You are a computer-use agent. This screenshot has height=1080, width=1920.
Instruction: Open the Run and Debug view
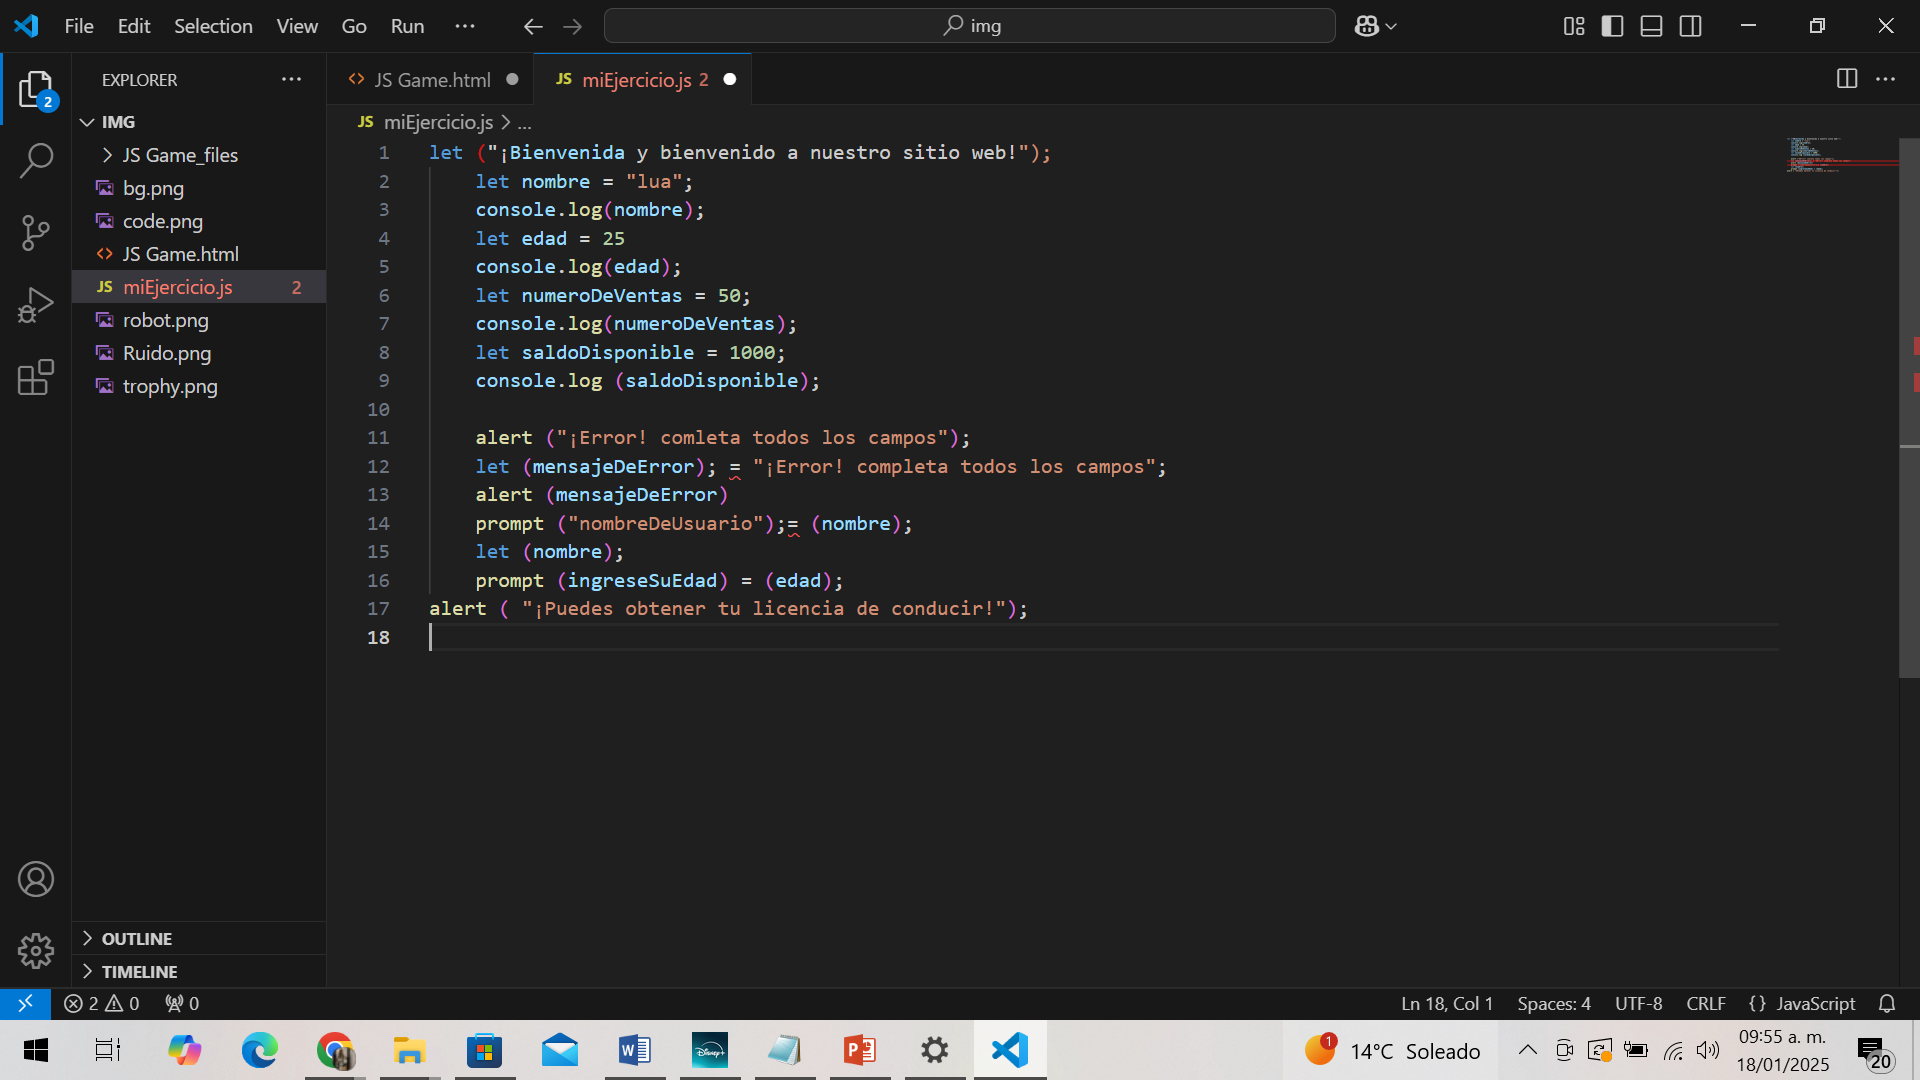(x=36, y=305)
